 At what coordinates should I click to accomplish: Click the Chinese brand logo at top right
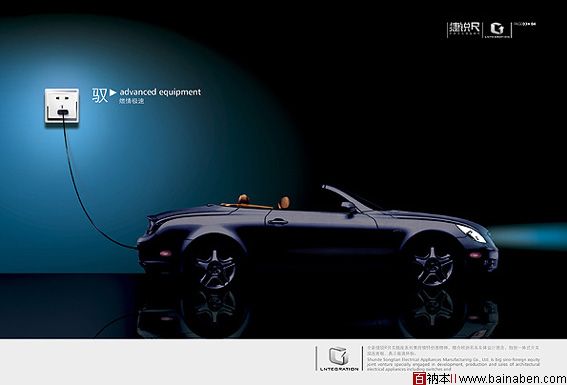pos(464,29)
